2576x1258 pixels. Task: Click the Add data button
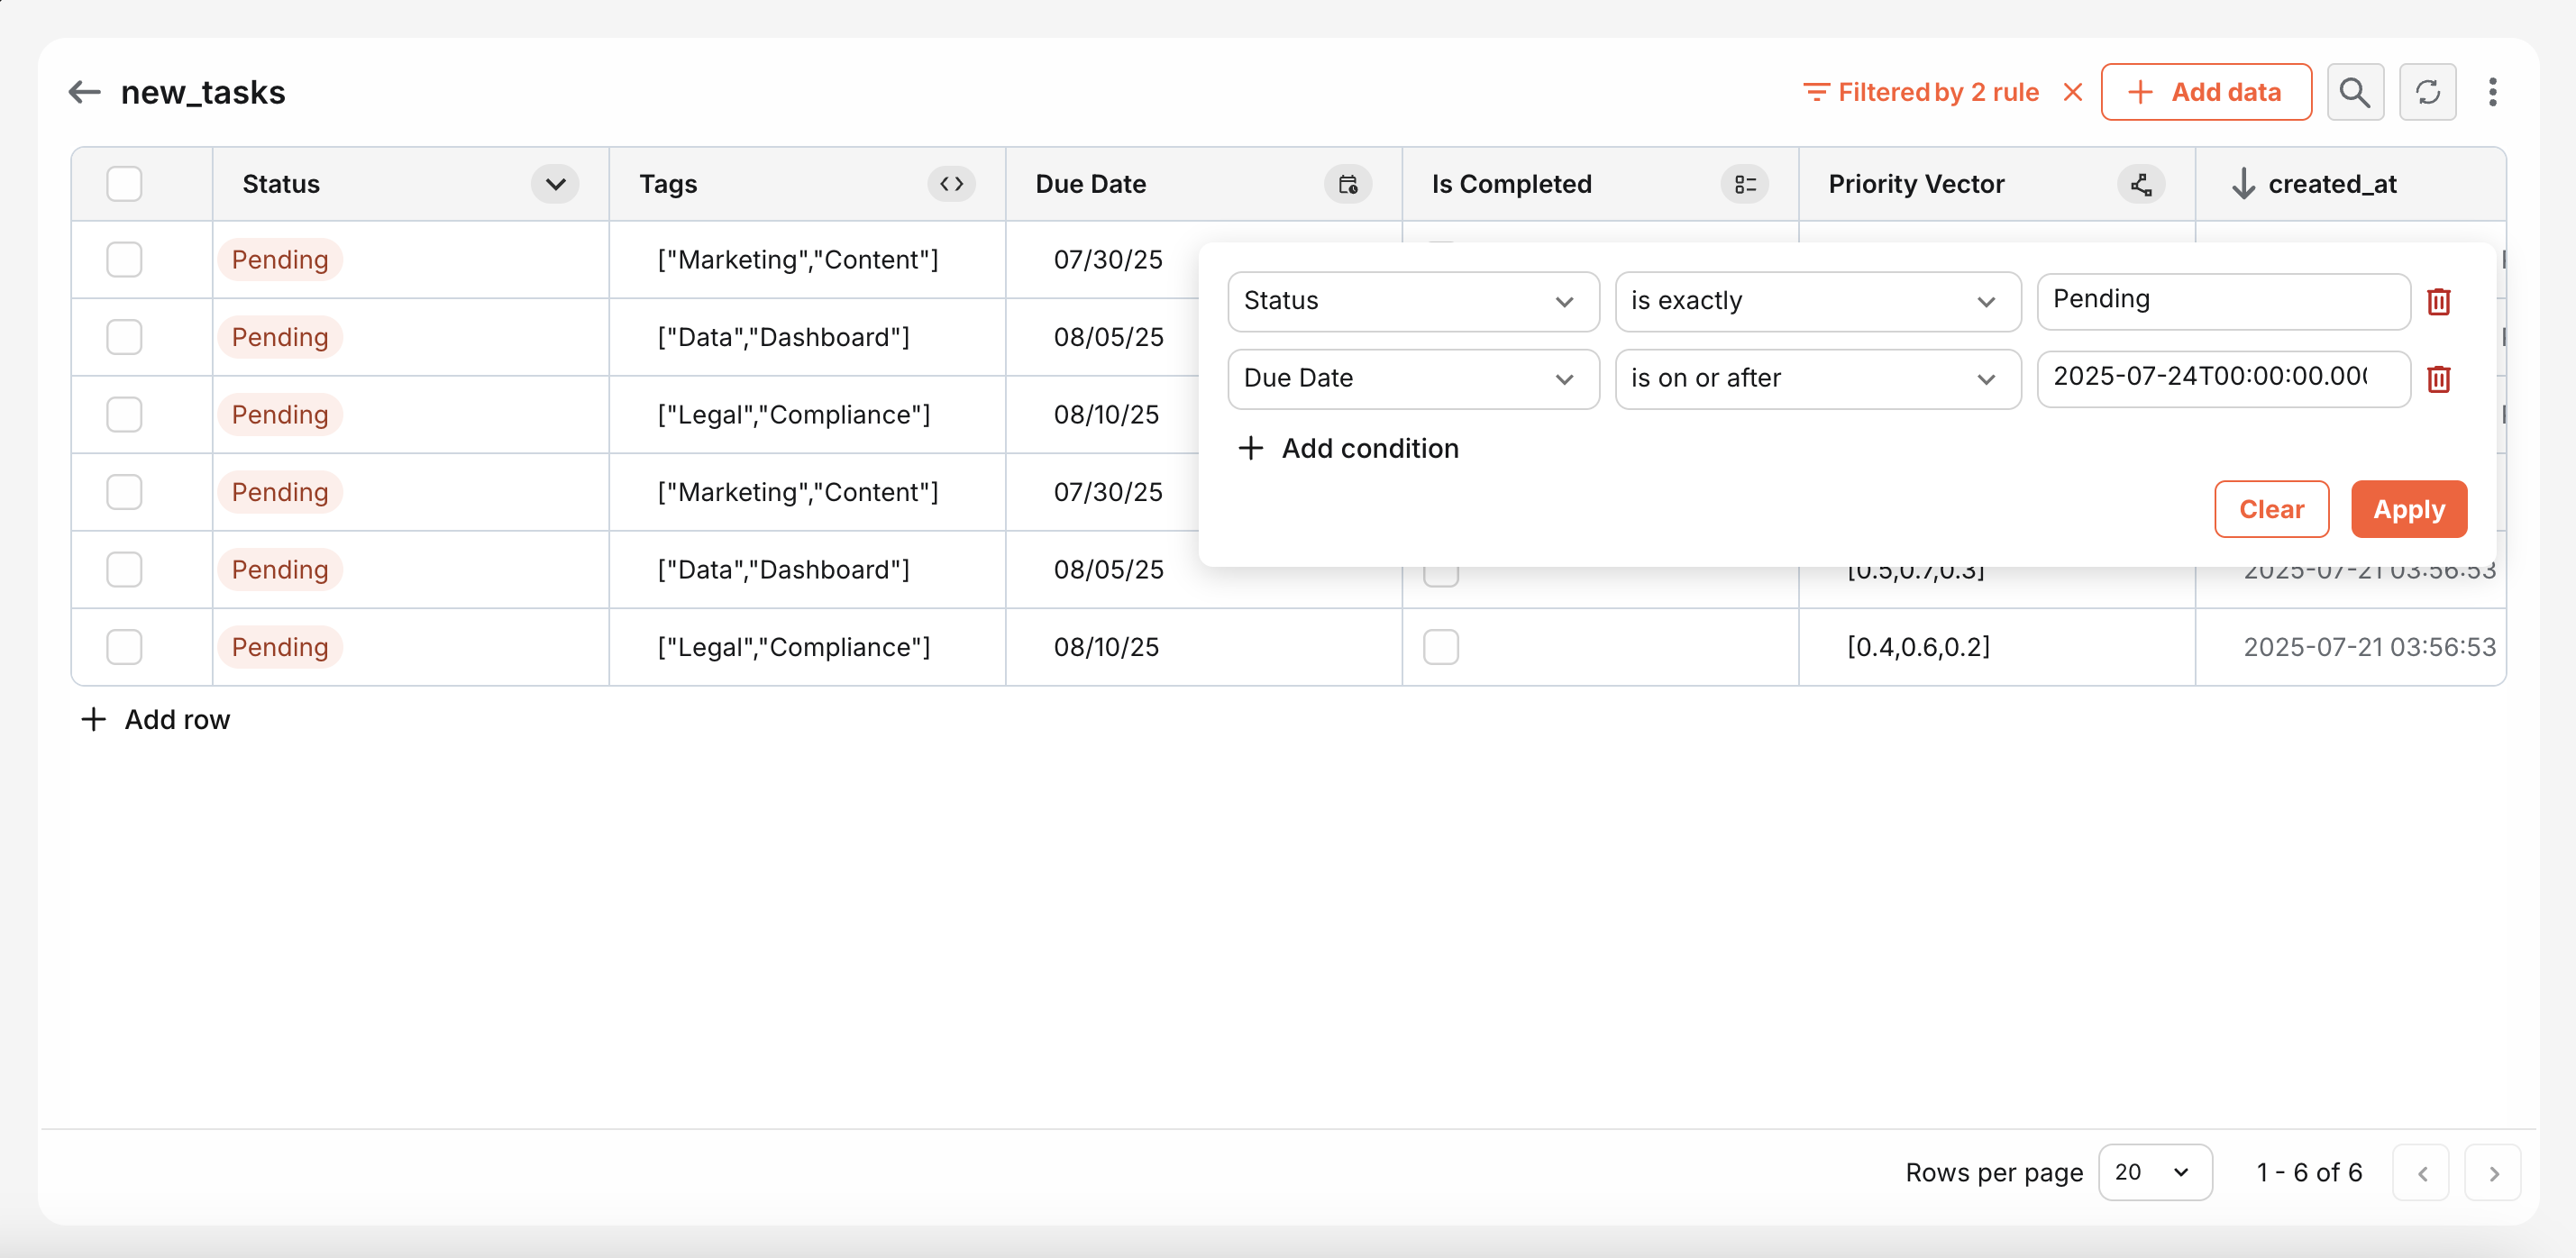pos(2206,92)
